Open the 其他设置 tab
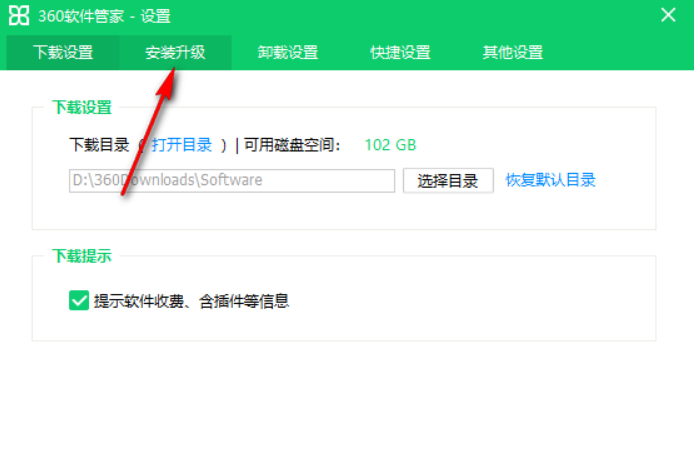699x474 pixels. coord(513,53)
